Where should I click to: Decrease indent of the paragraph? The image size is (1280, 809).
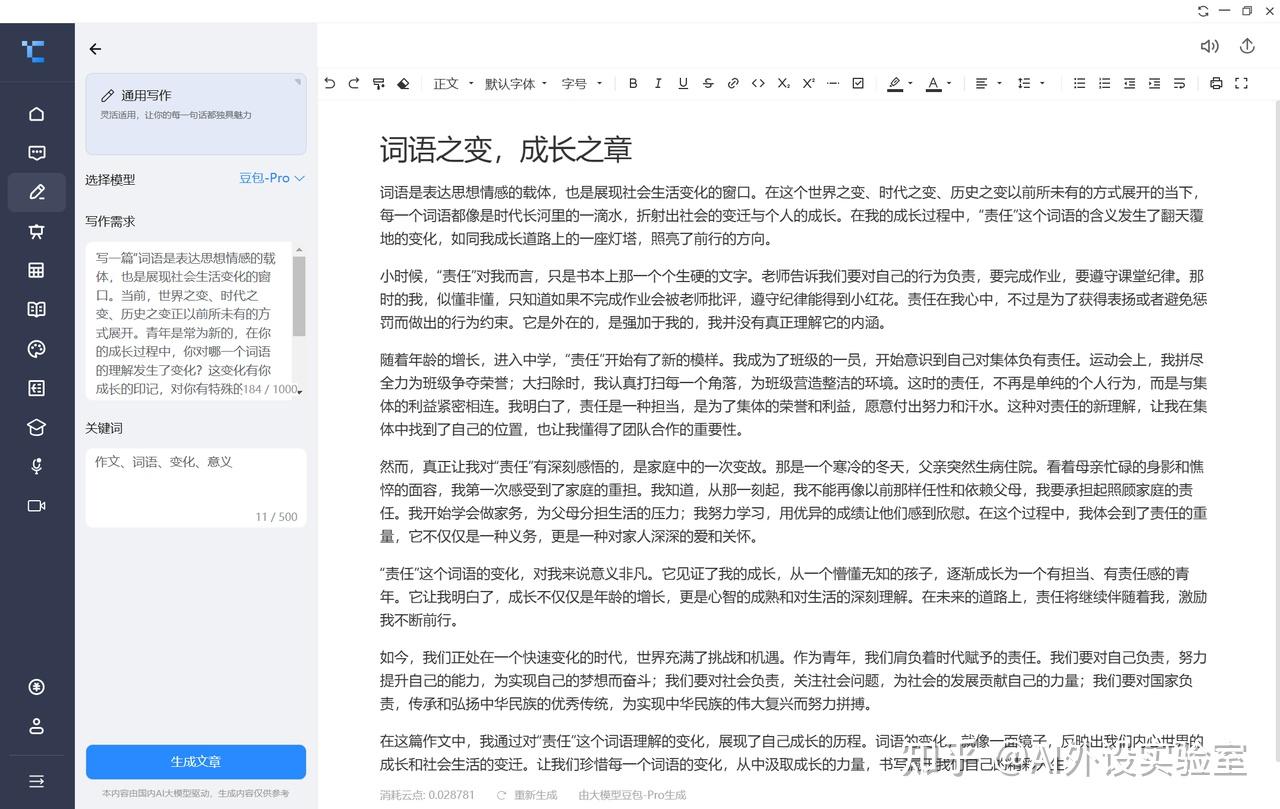pyautogui.click(x=1129, y=84)
